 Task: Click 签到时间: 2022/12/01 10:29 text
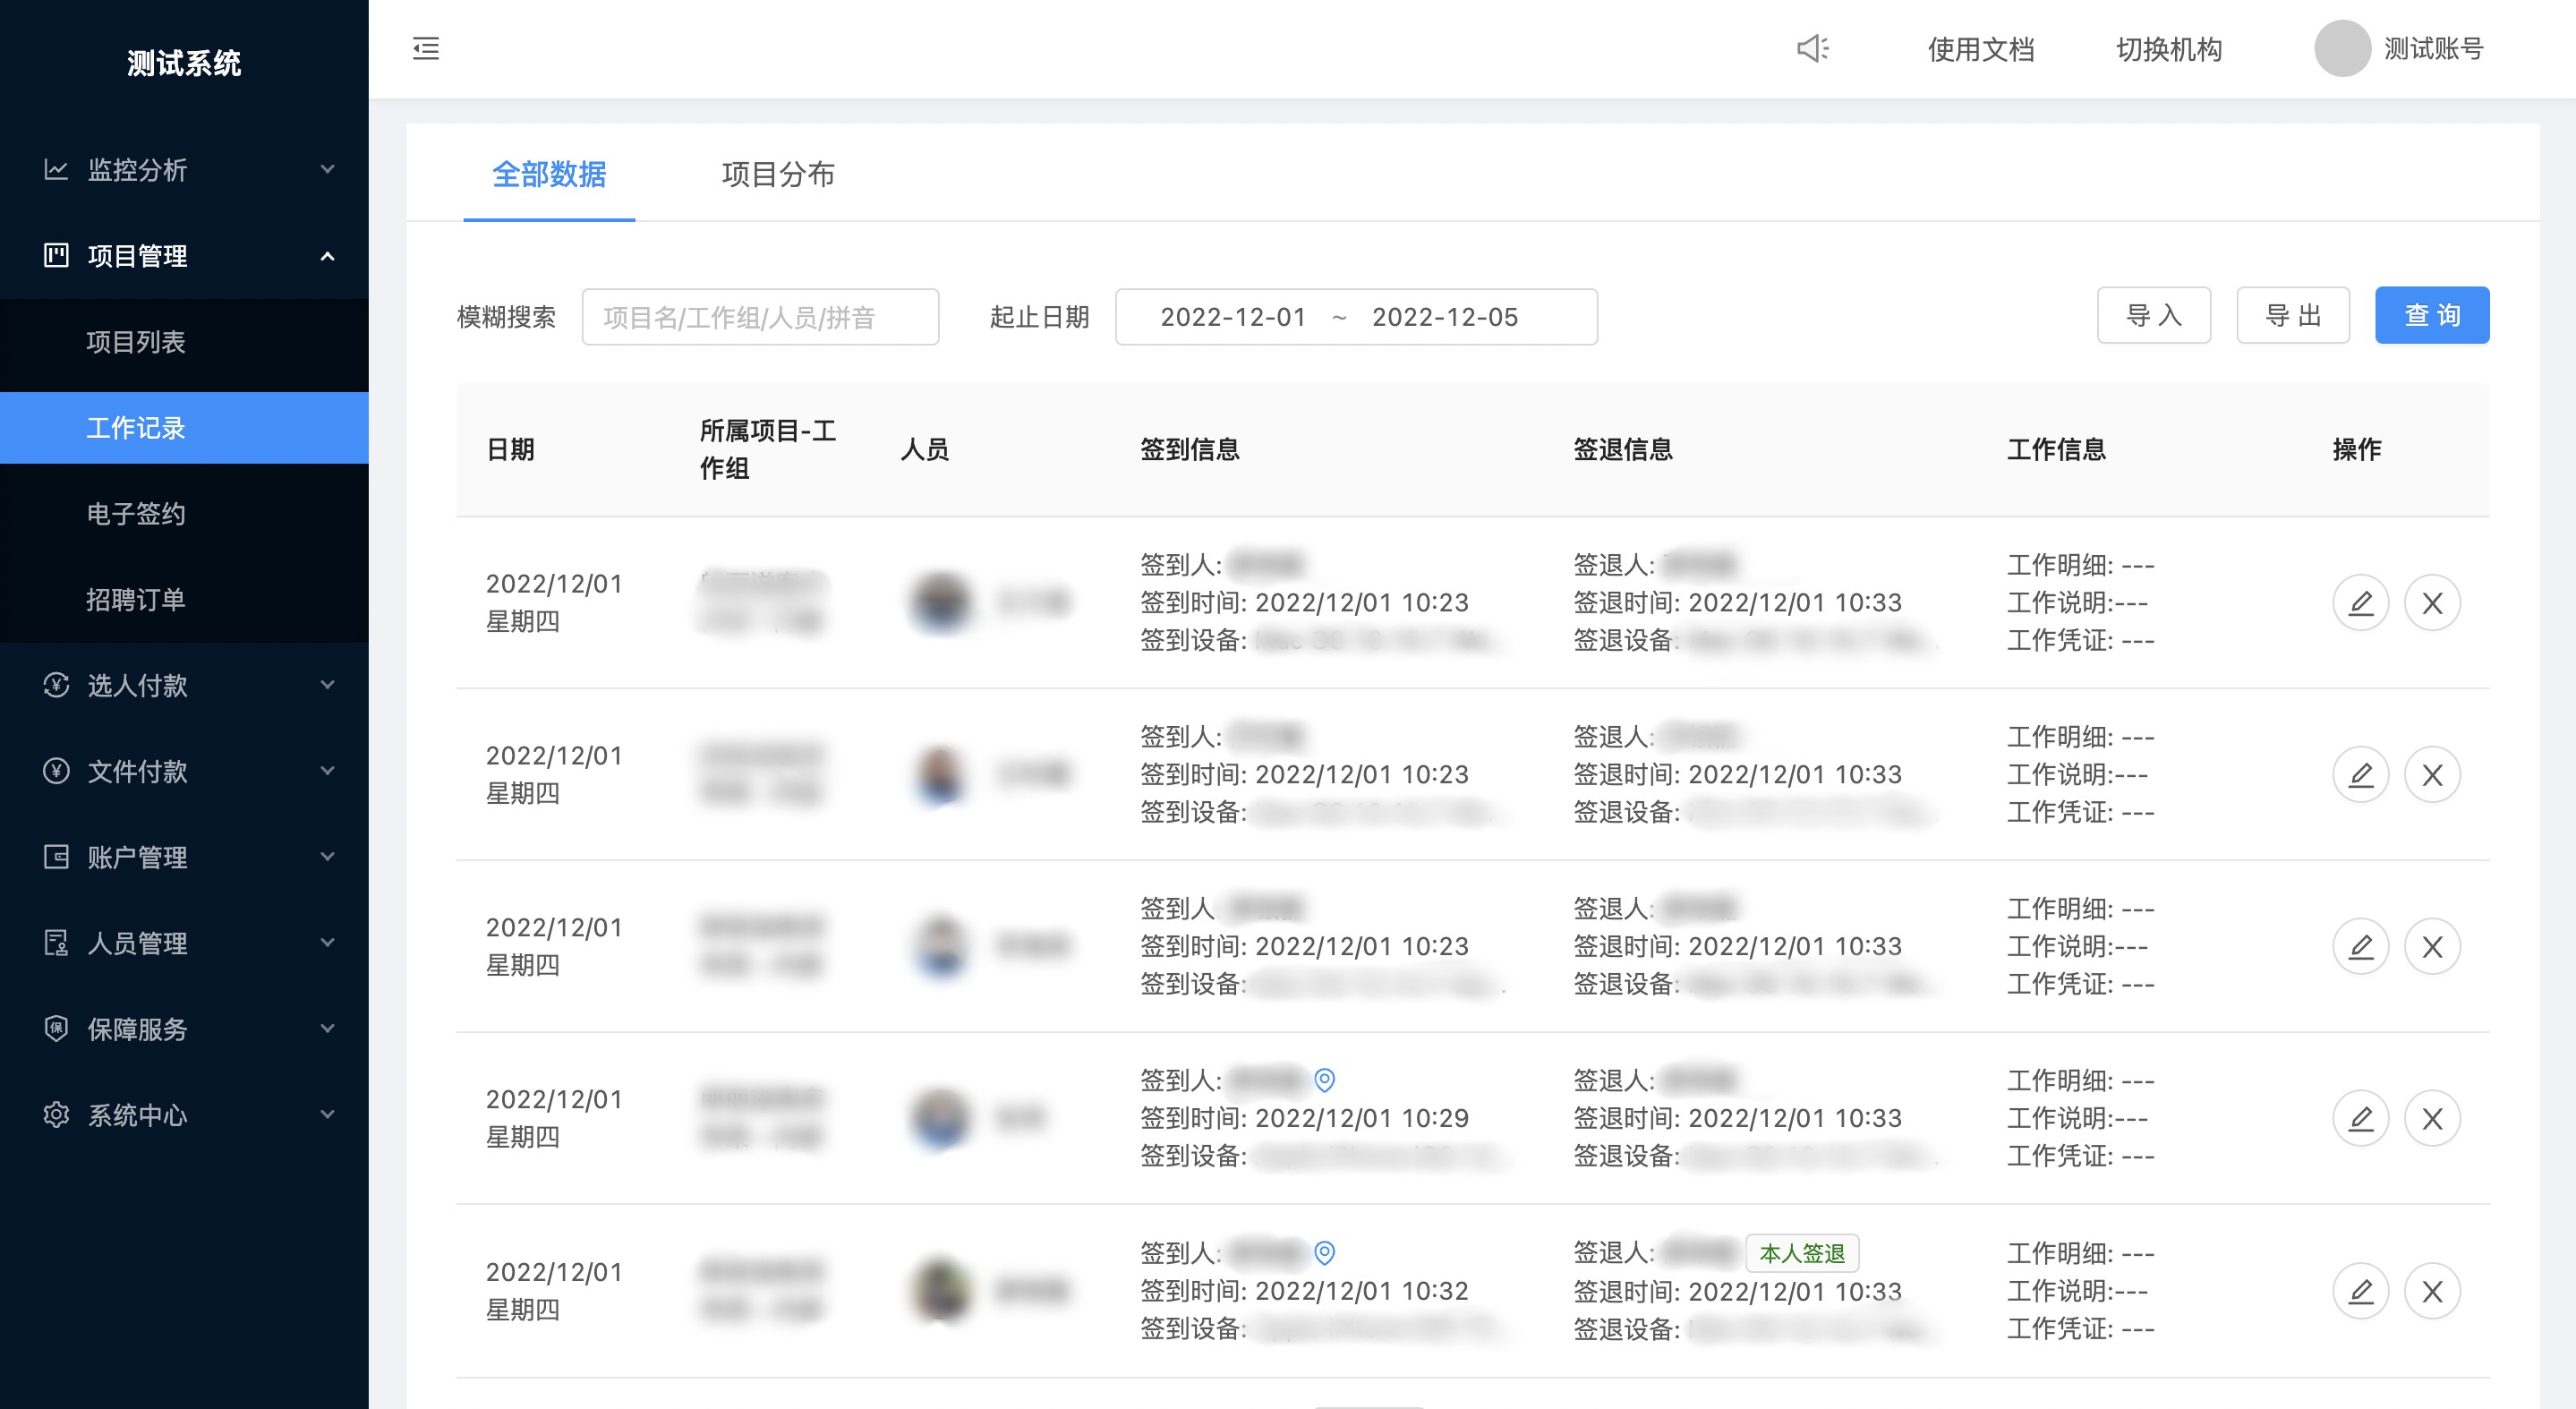click(x=1304, y=1118)
